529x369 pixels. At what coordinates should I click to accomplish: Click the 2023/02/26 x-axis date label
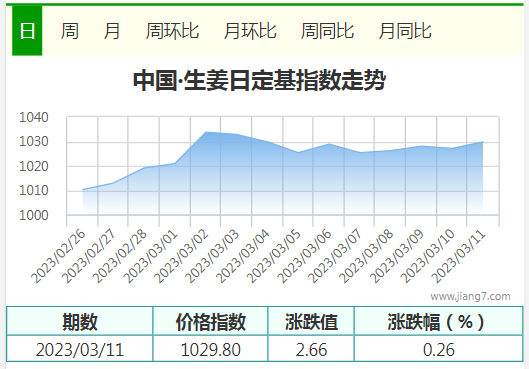point(59,256)
